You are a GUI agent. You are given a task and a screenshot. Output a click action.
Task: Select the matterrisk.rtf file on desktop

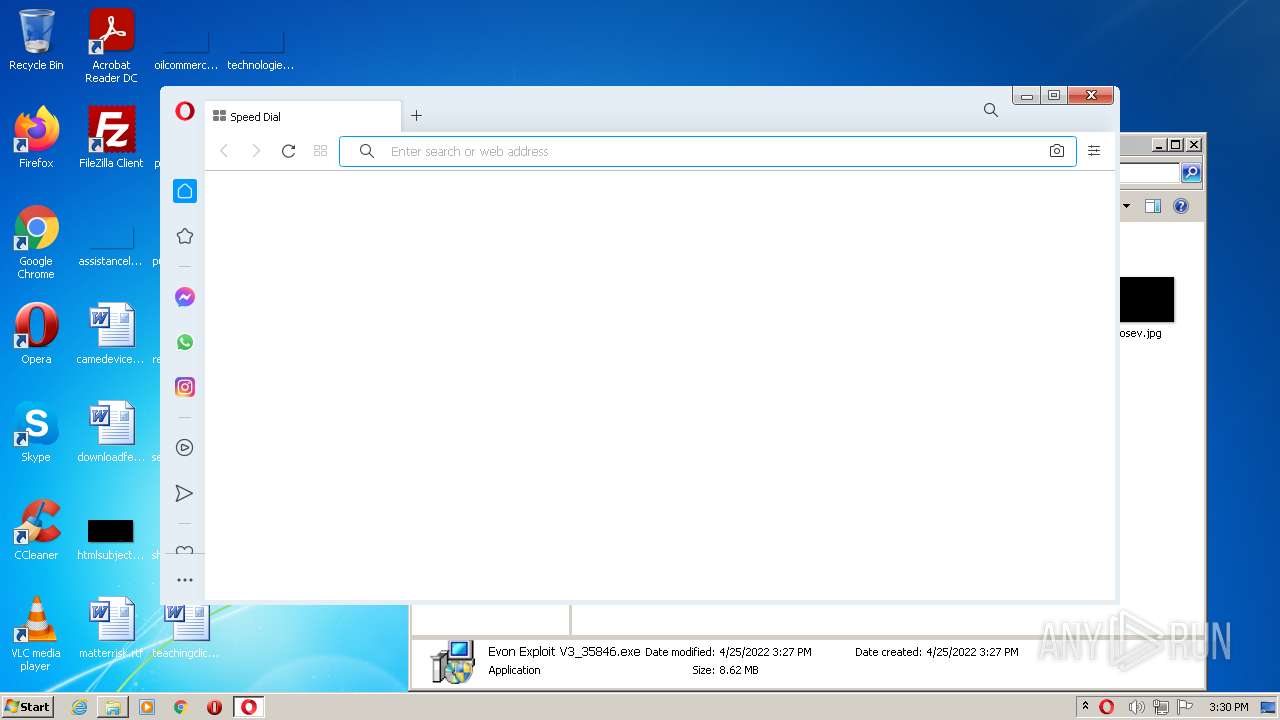[111, 628]
